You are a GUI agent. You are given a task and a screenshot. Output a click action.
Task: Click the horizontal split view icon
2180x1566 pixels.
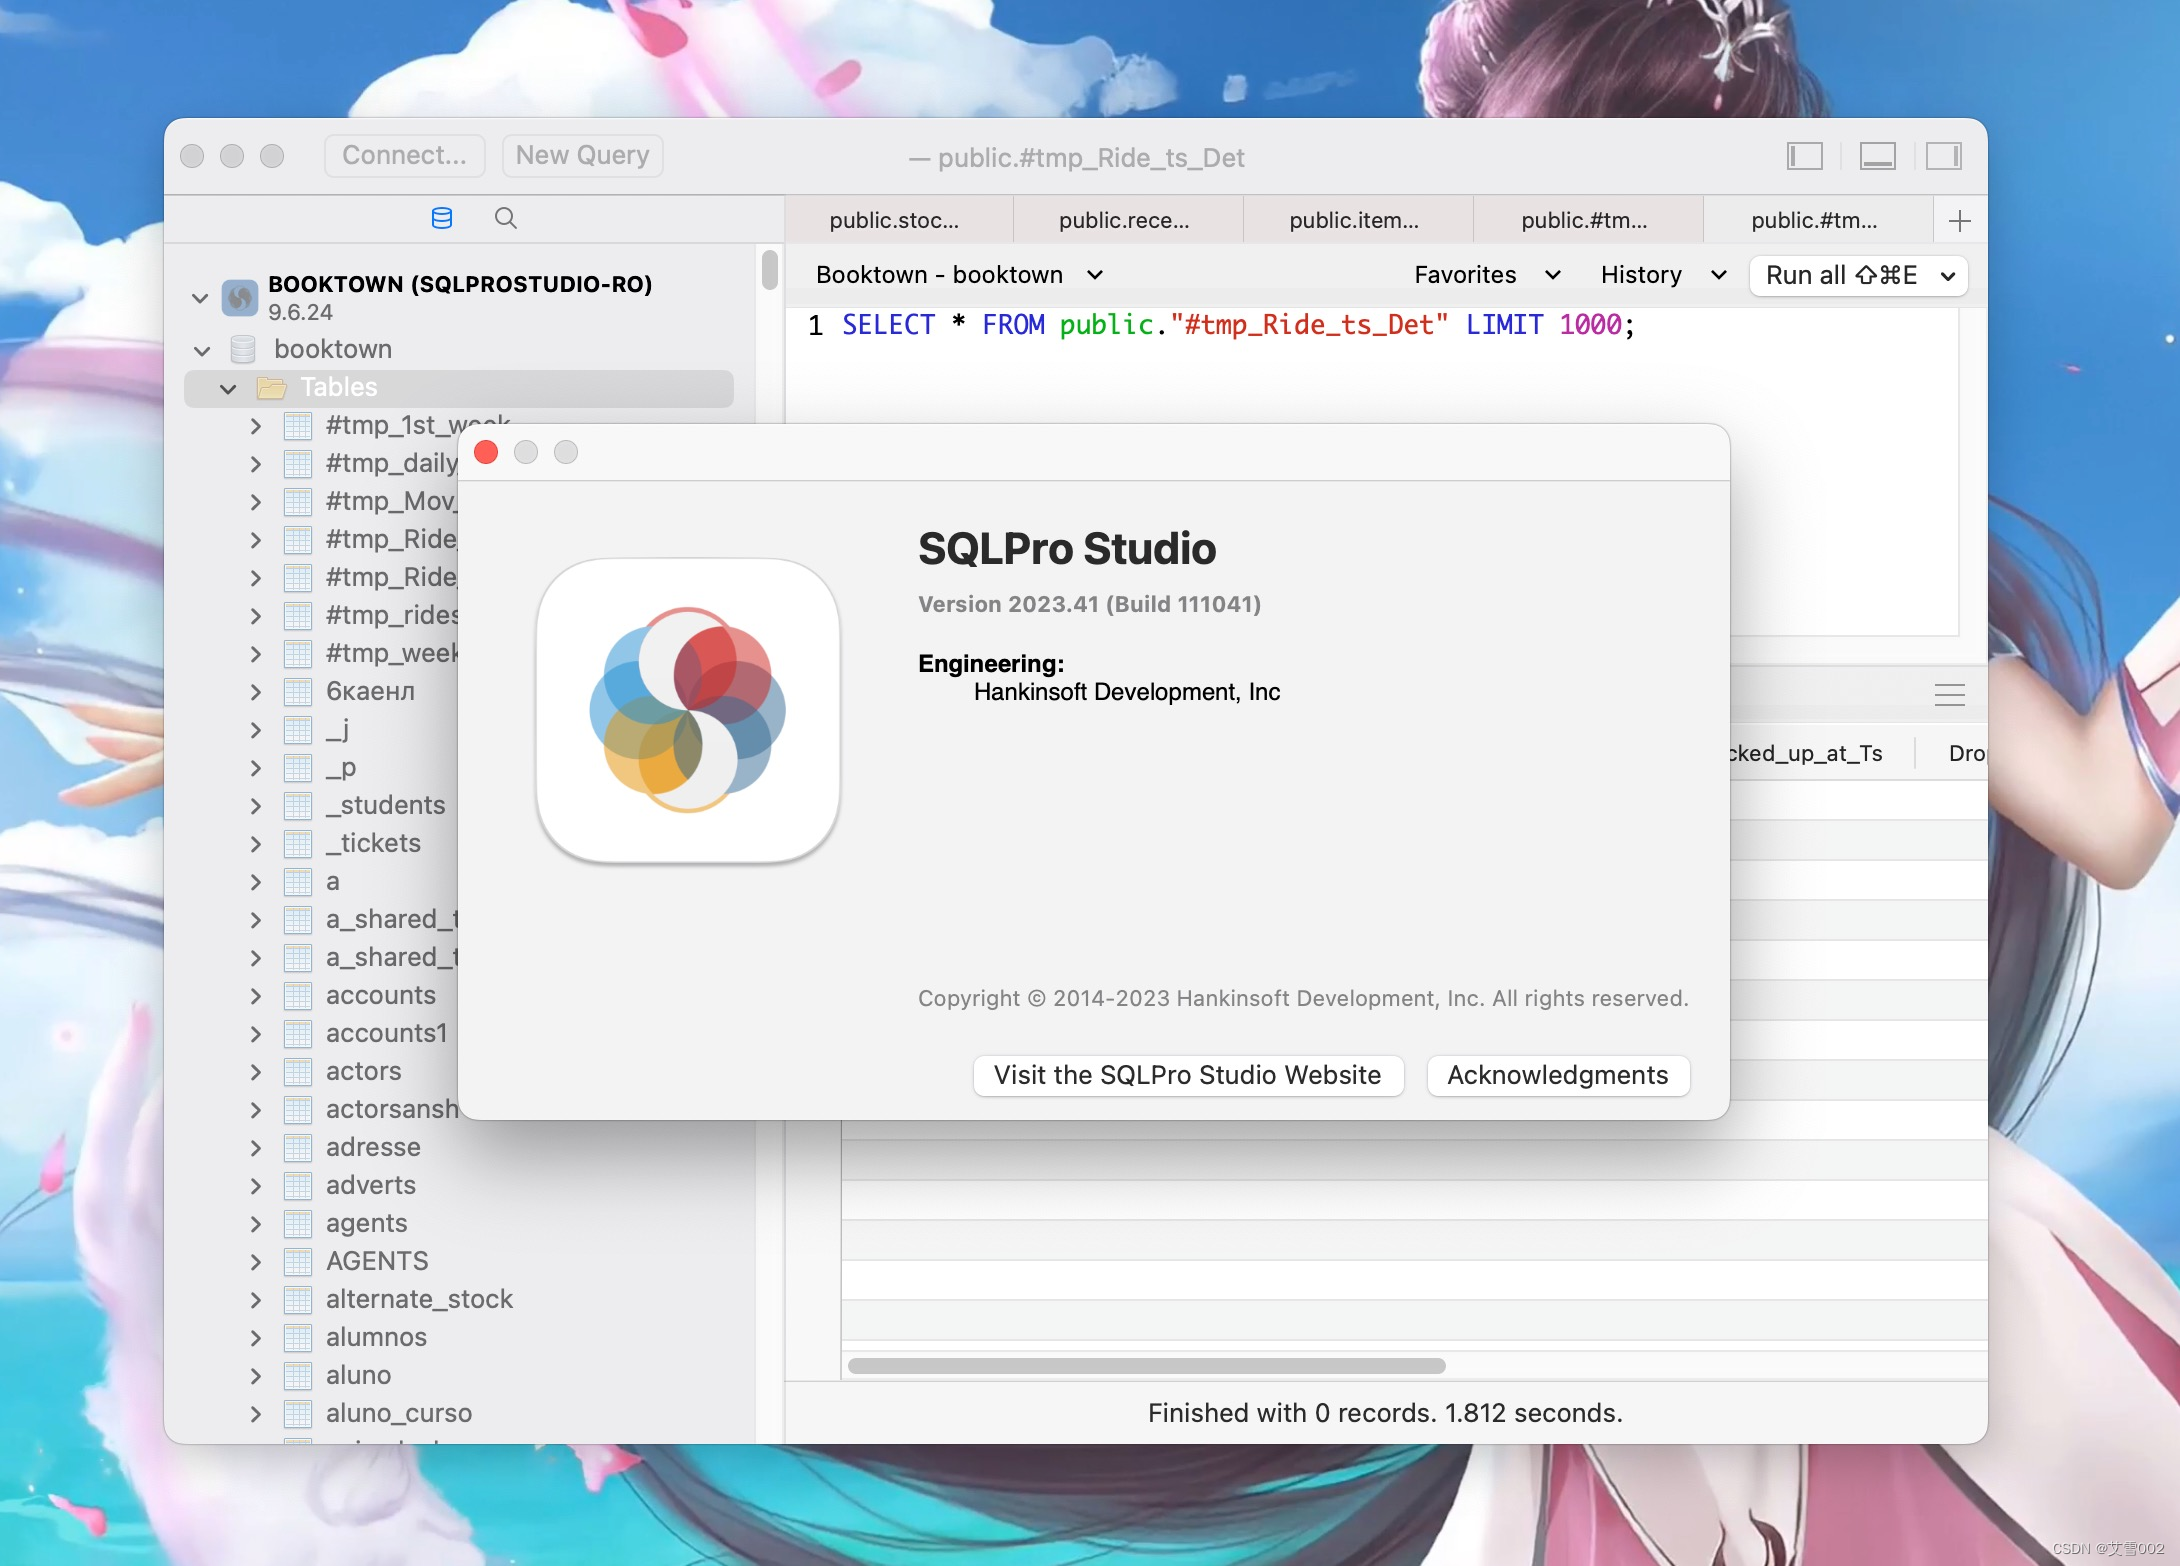tap(1877, 152)
